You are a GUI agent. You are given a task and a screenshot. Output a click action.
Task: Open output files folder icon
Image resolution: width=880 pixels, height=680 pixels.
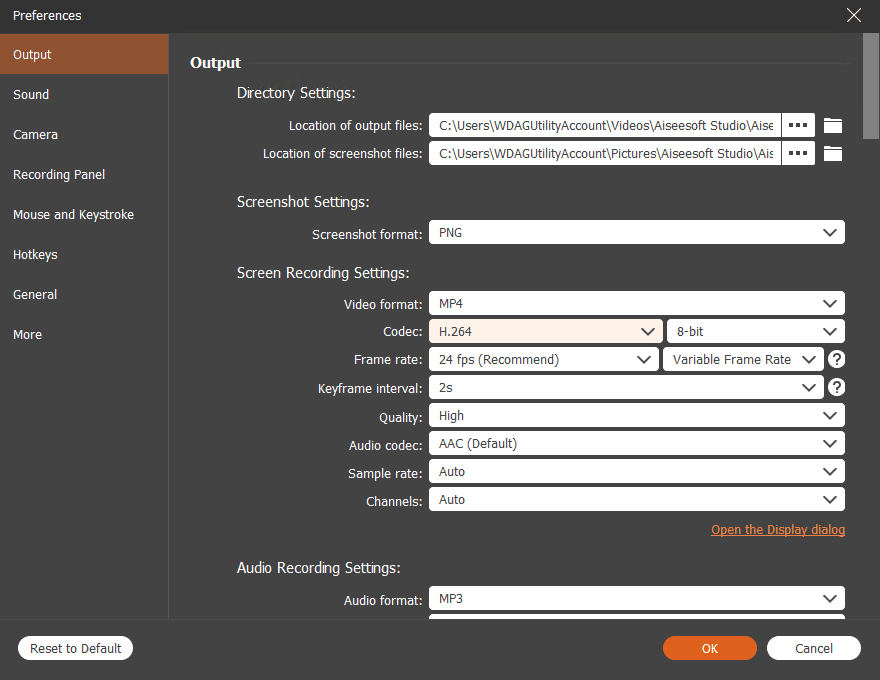[x=832, y=125]
